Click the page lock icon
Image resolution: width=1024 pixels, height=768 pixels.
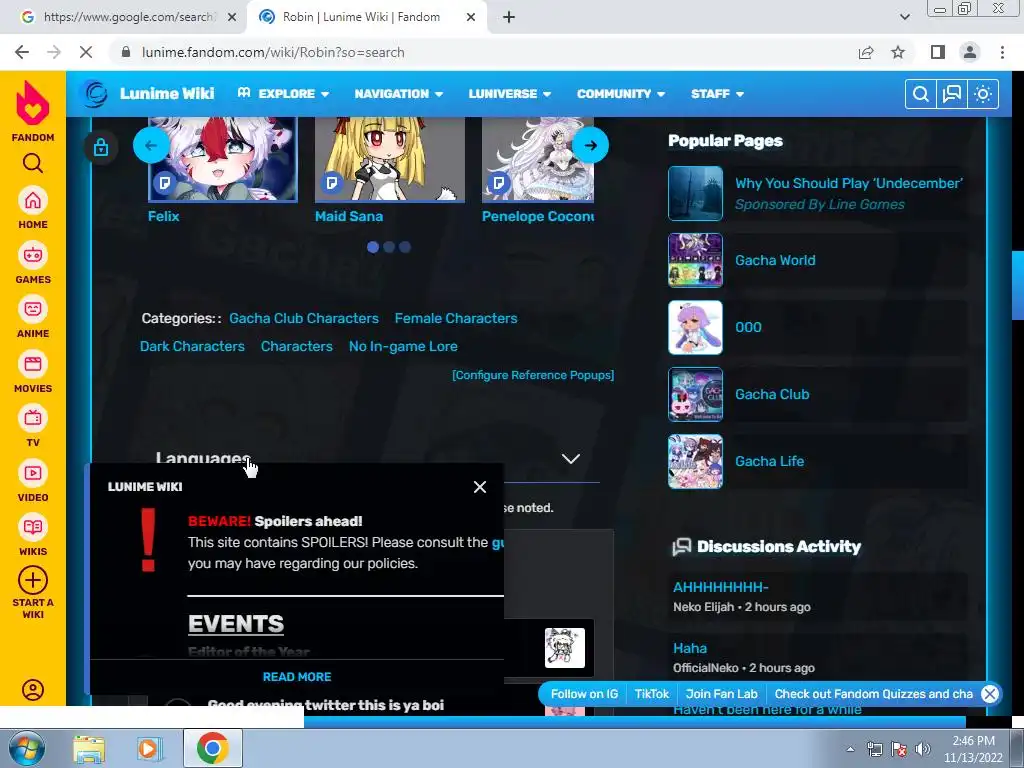[x=101, y=147]
